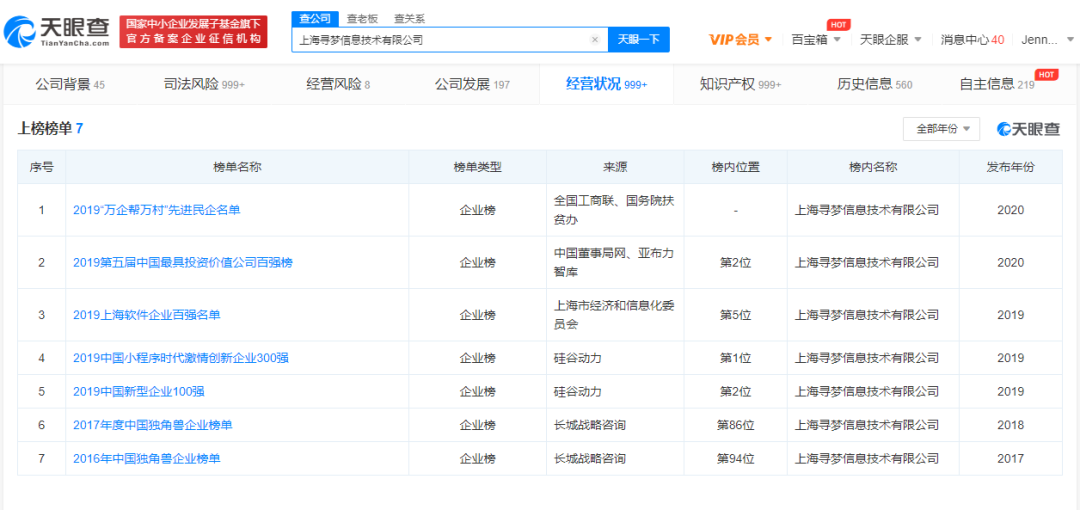
Task: Expand the 百宝箱 menu
Action: click(816, 39)
